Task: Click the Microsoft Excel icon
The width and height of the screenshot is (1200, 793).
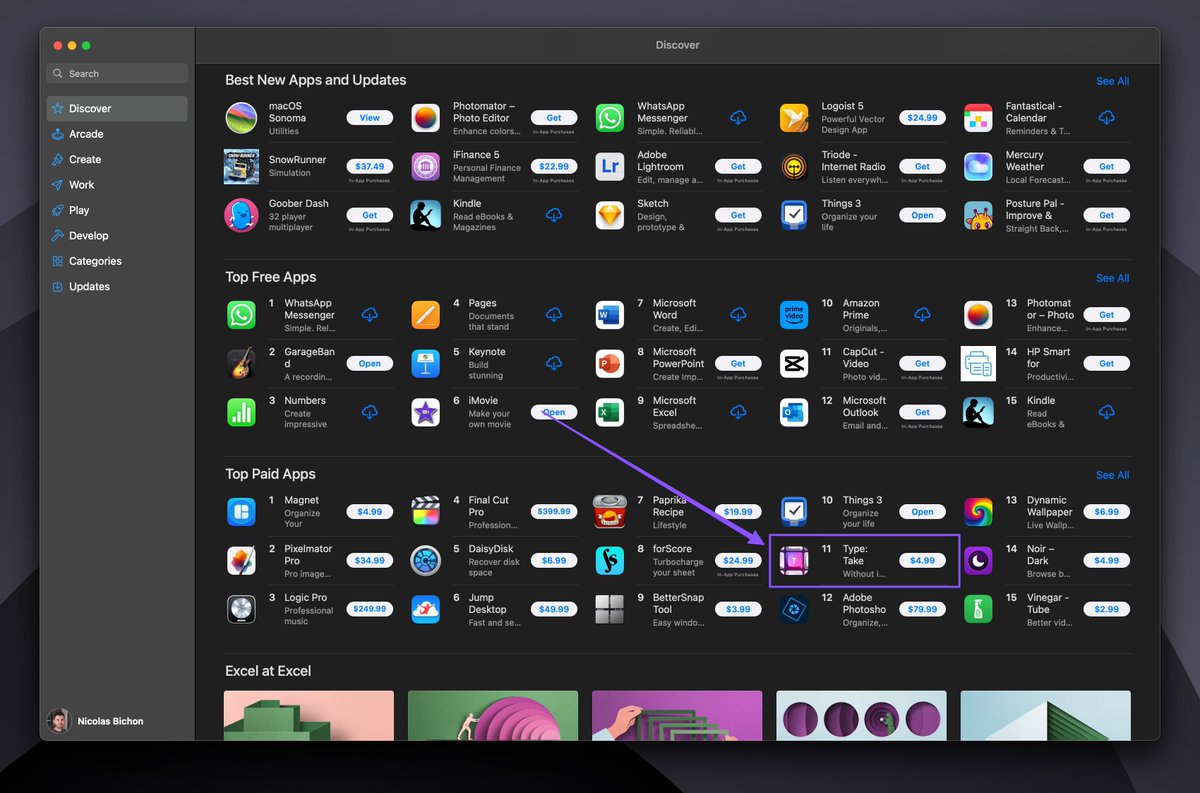Action: [x=610, y=412]
